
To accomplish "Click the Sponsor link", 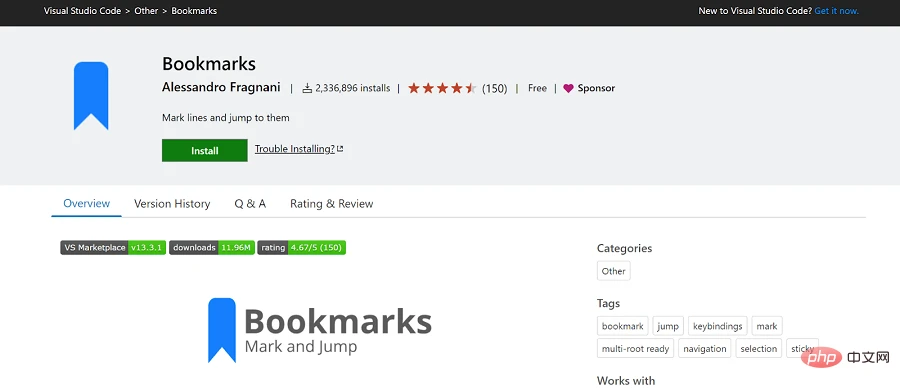I will [596, 88].
